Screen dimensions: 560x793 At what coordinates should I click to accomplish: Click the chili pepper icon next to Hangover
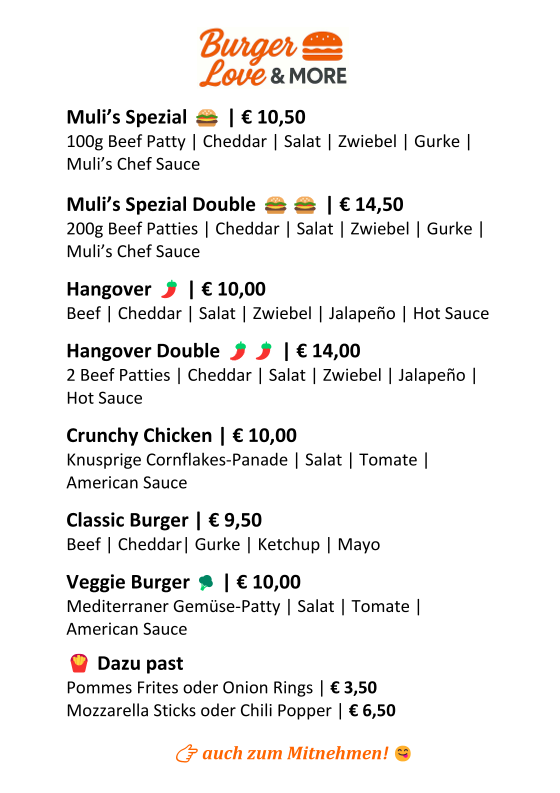pos(170,289)
